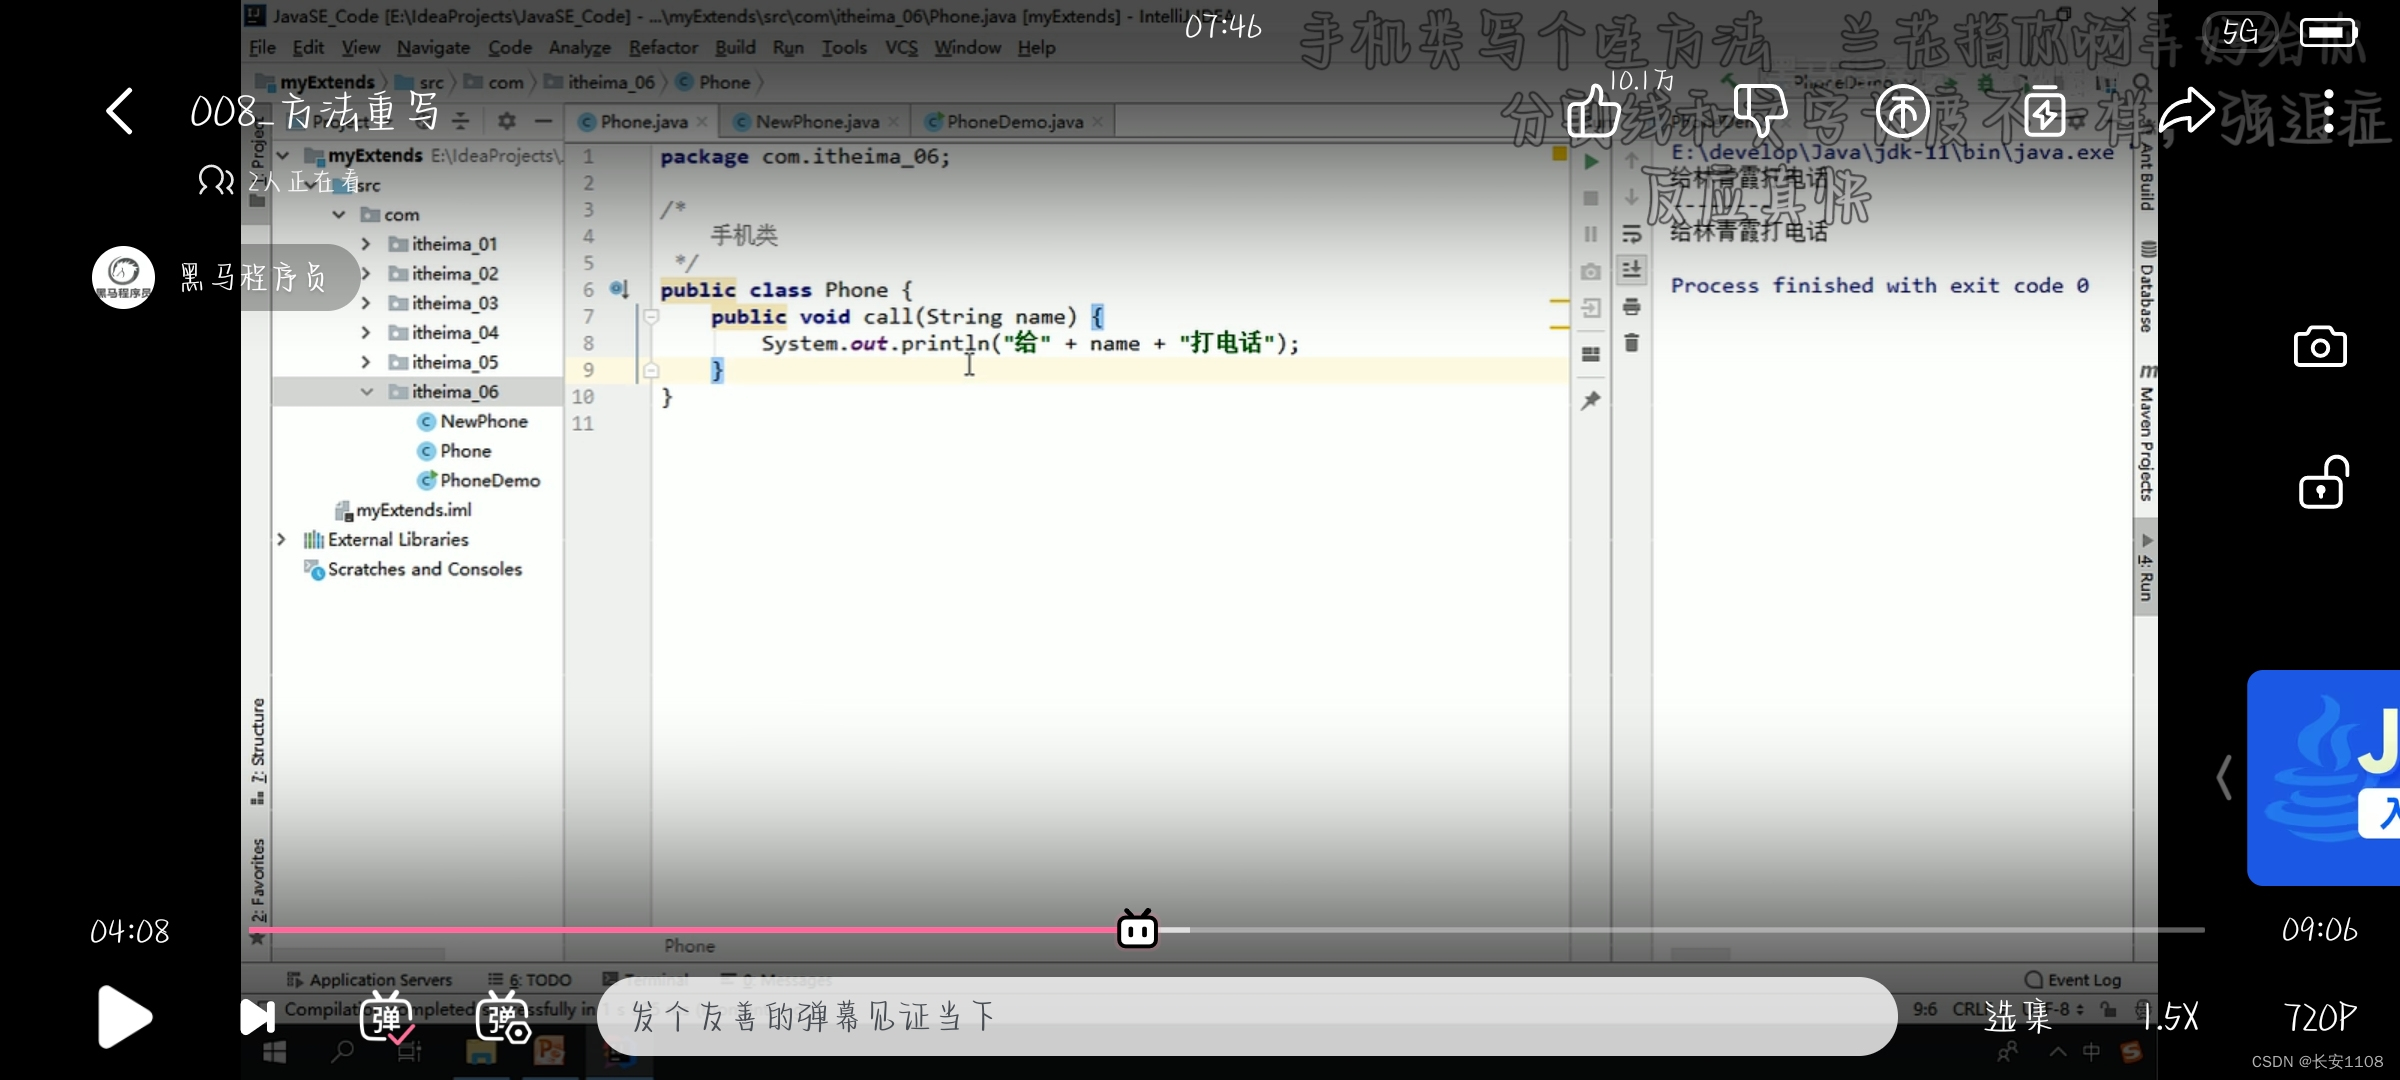Expand the itheima_03 package

(x=366, y=303)
